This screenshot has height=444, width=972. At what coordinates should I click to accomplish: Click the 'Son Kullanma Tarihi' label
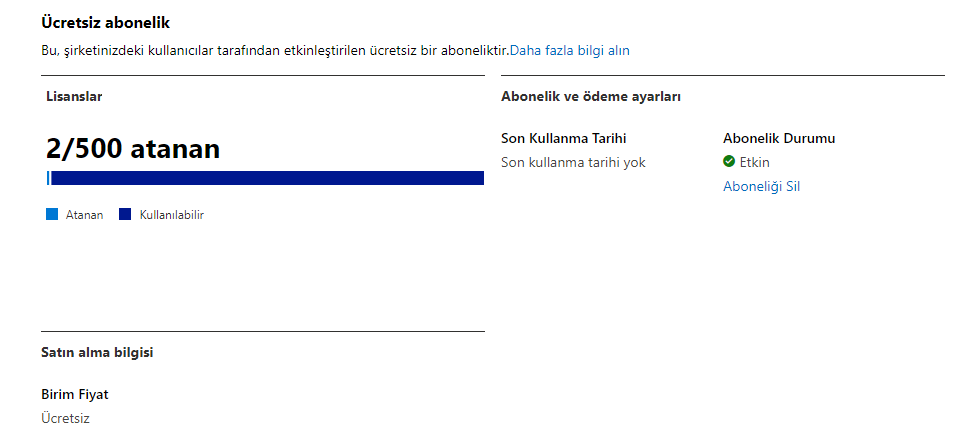point(563,138)
